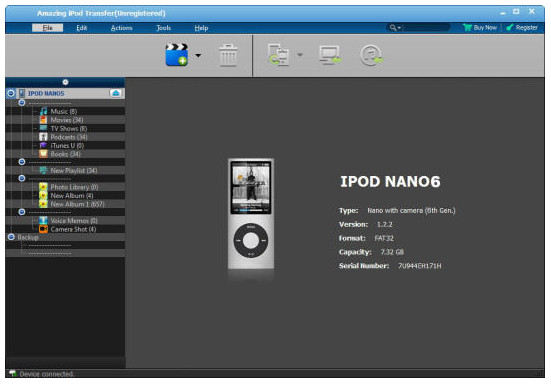Click the Device connected status text
This screenshot has height=385, width=551.
[x=47, y=374]
